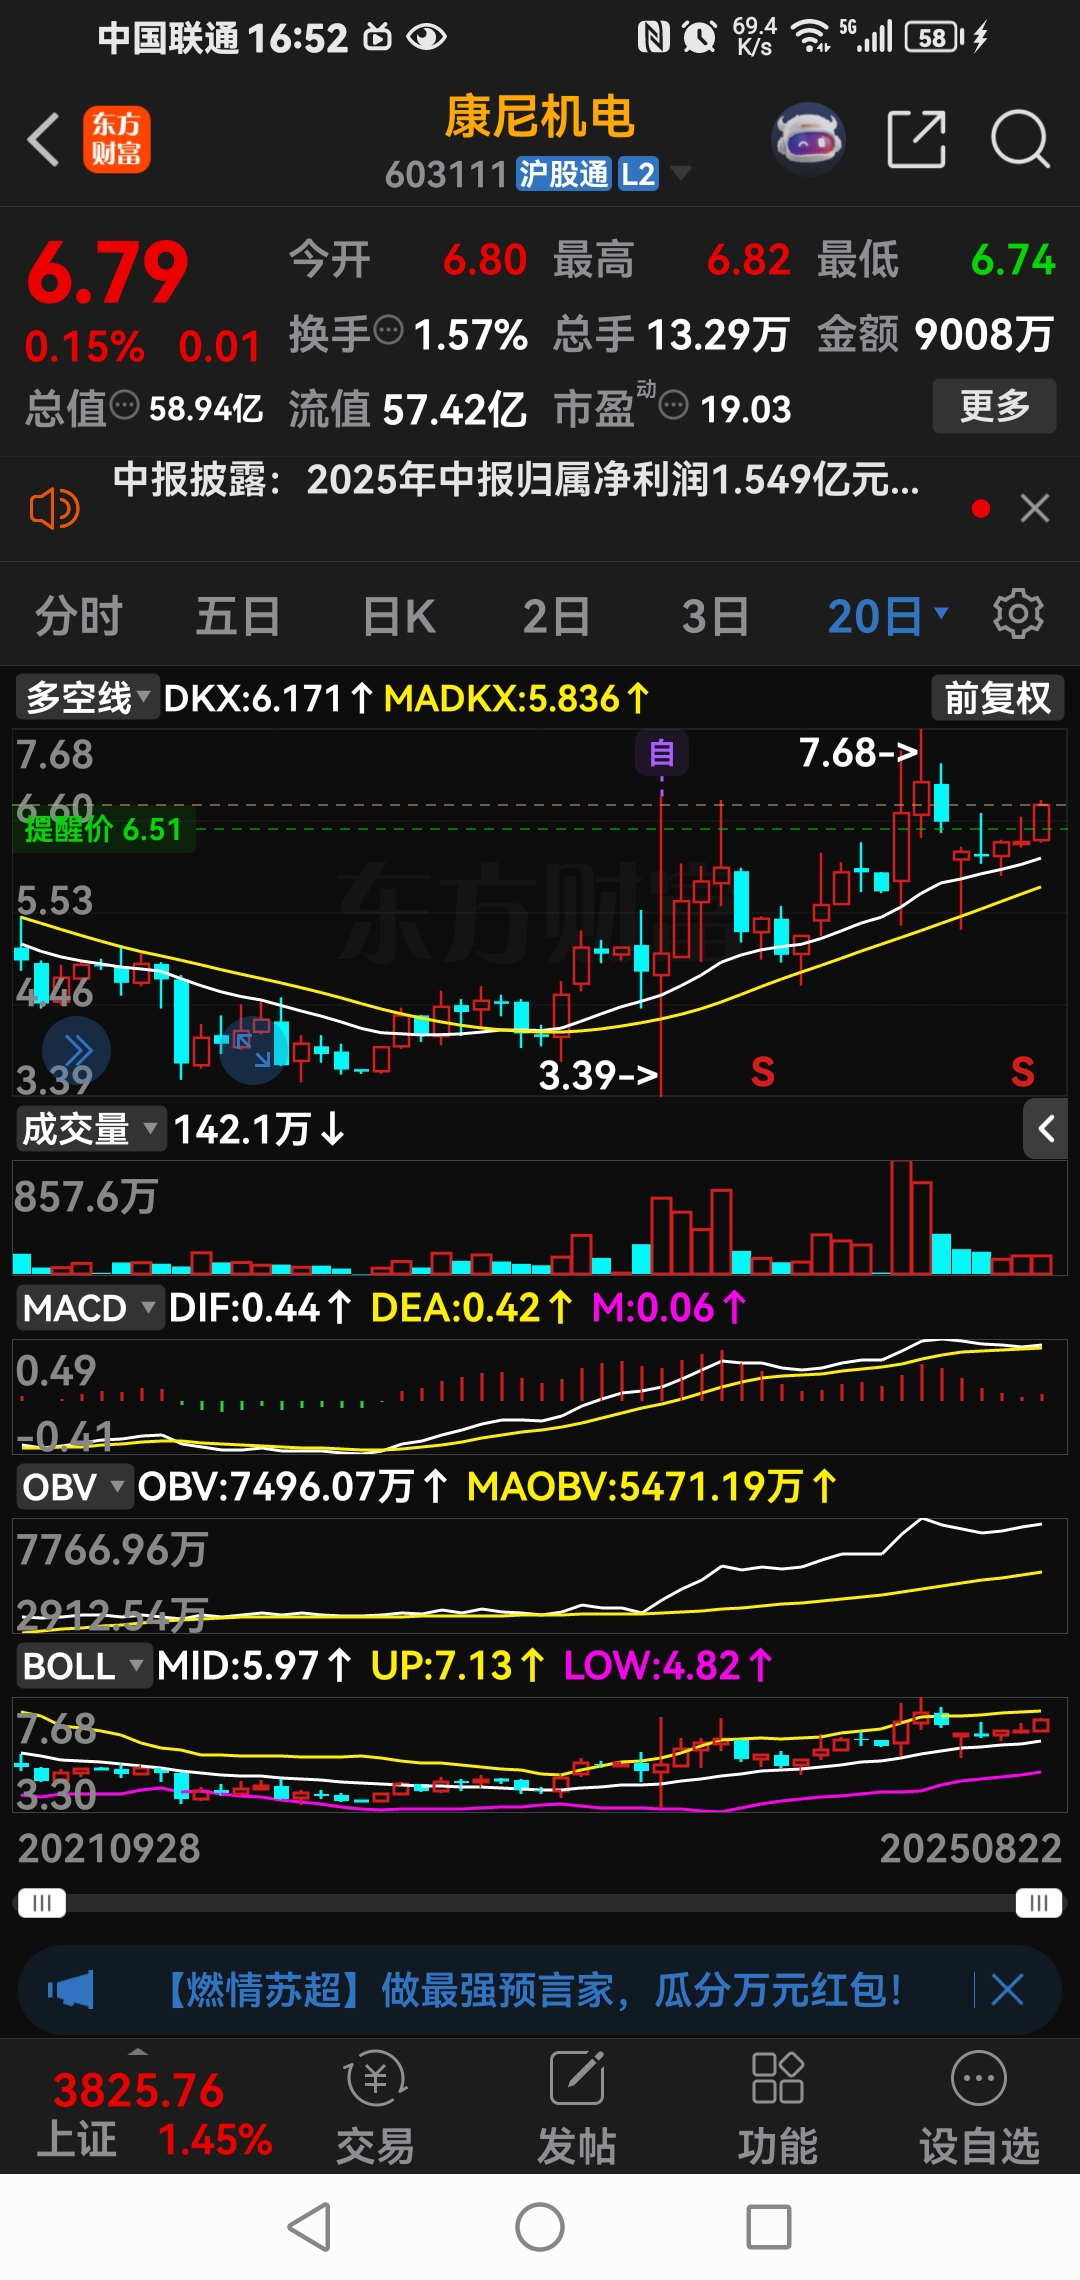The image size is (1080, 2280).
Task: Tap info icon beside 换手
Action: (x=388, y=329)
